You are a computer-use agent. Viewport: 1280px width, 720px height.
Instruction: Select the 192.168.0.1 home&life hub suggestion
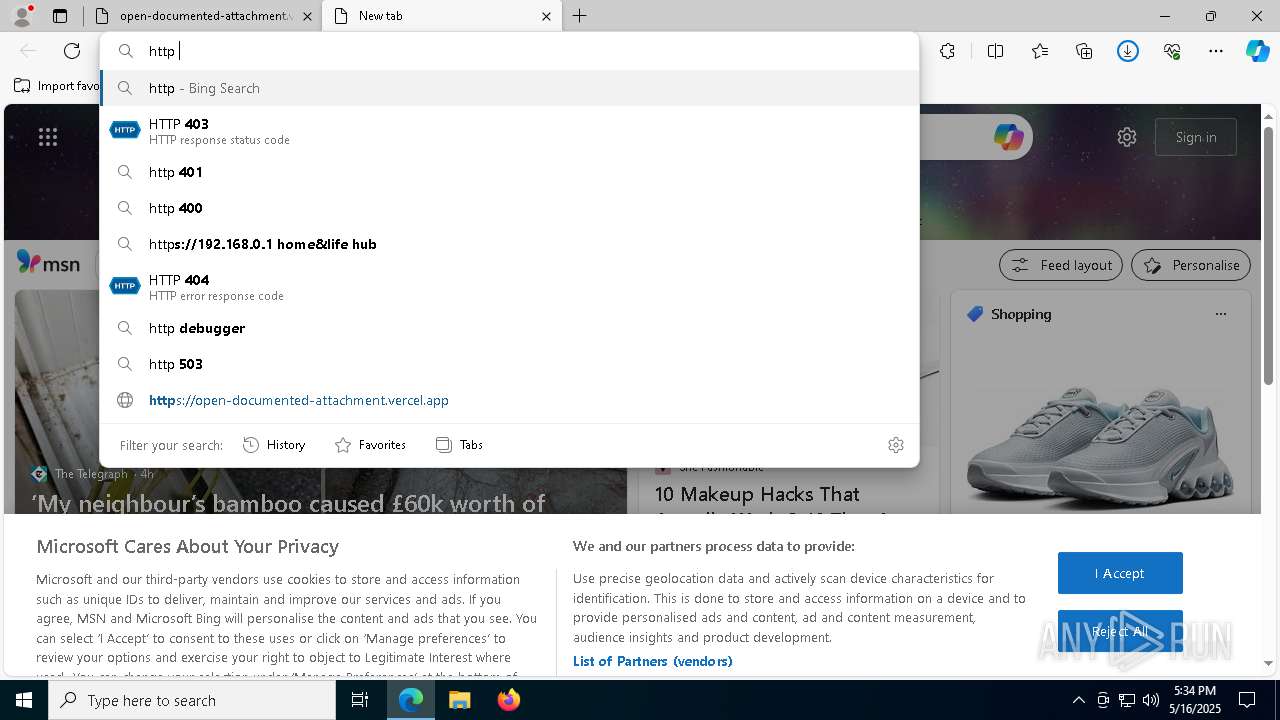pyautogui.click(x=509, y=244)
